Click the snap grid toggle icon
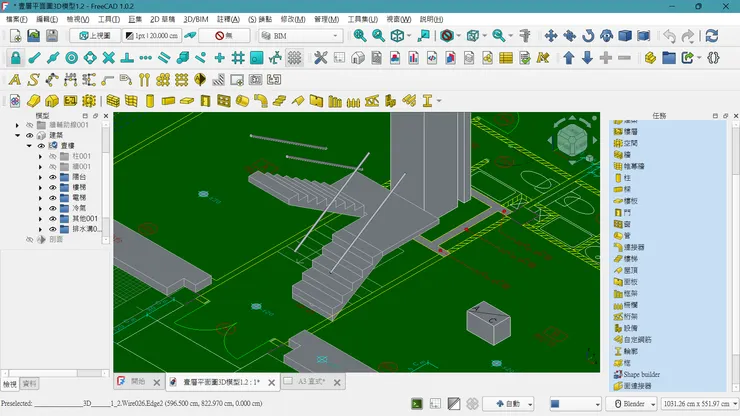Viewport: 740px width, 416px height. click(238, 57)
